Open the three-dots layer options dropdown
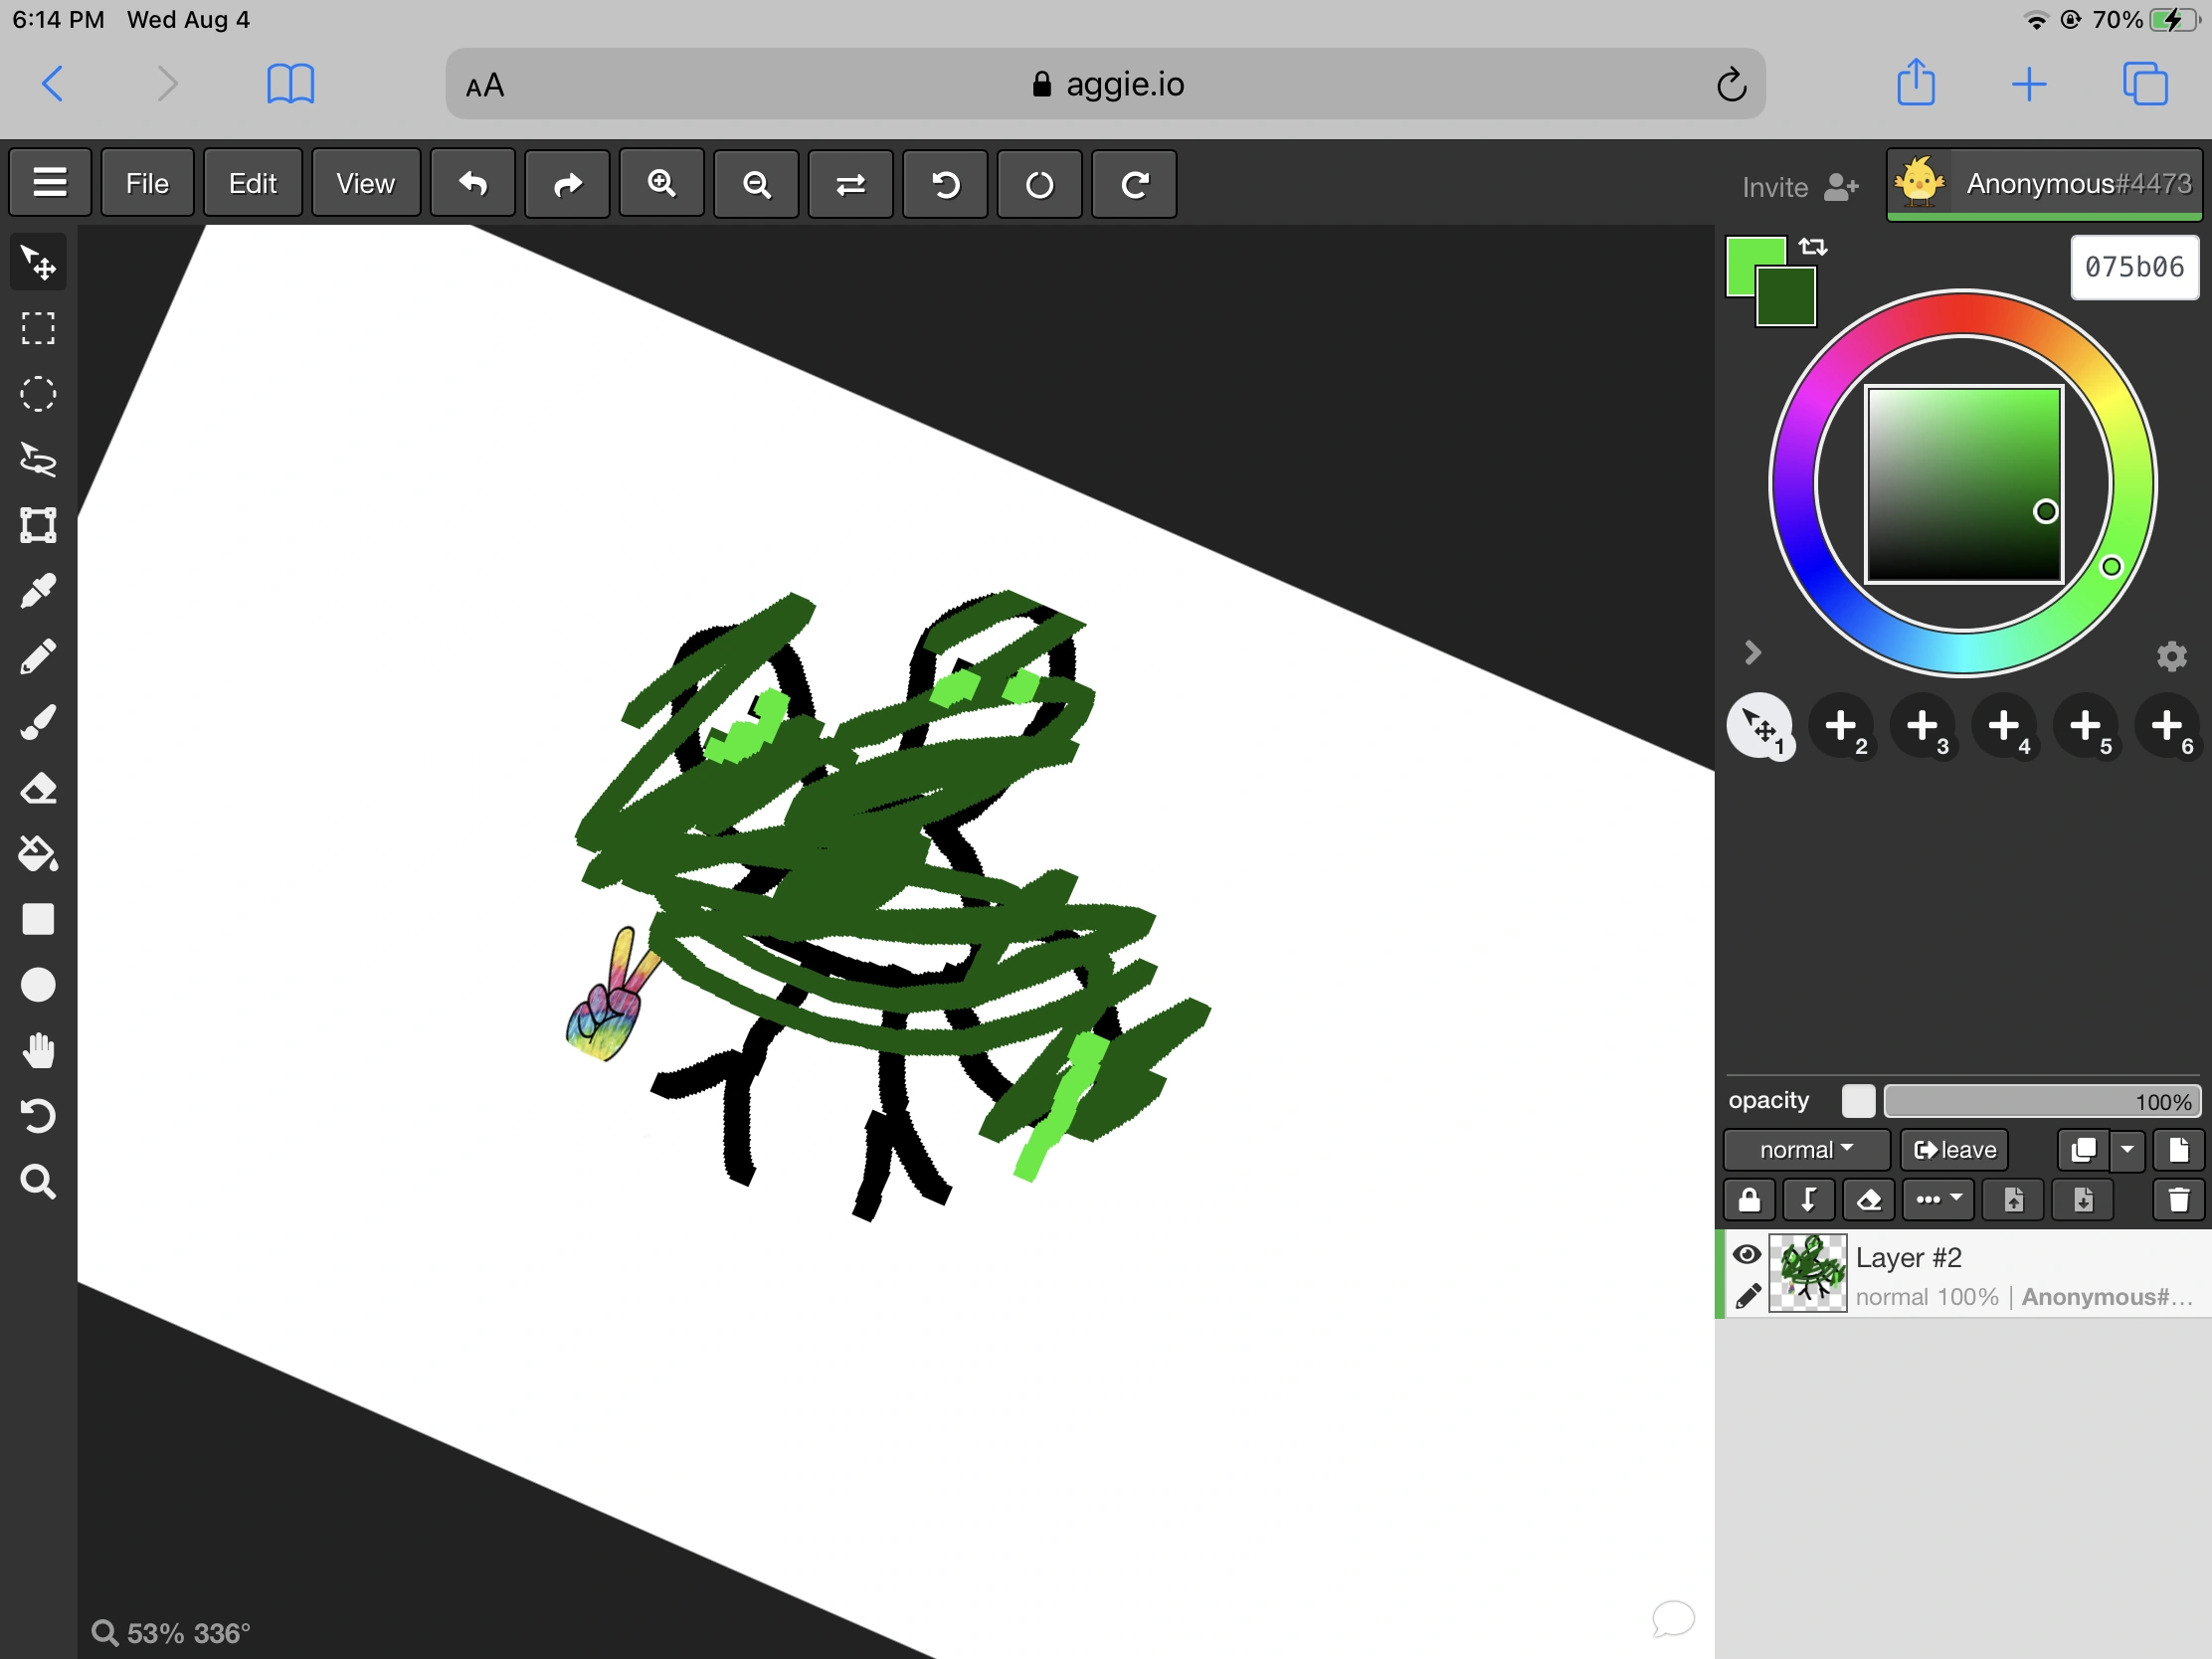2212x1659 pixels. pyautogui.click(x=1938, y=1200)
